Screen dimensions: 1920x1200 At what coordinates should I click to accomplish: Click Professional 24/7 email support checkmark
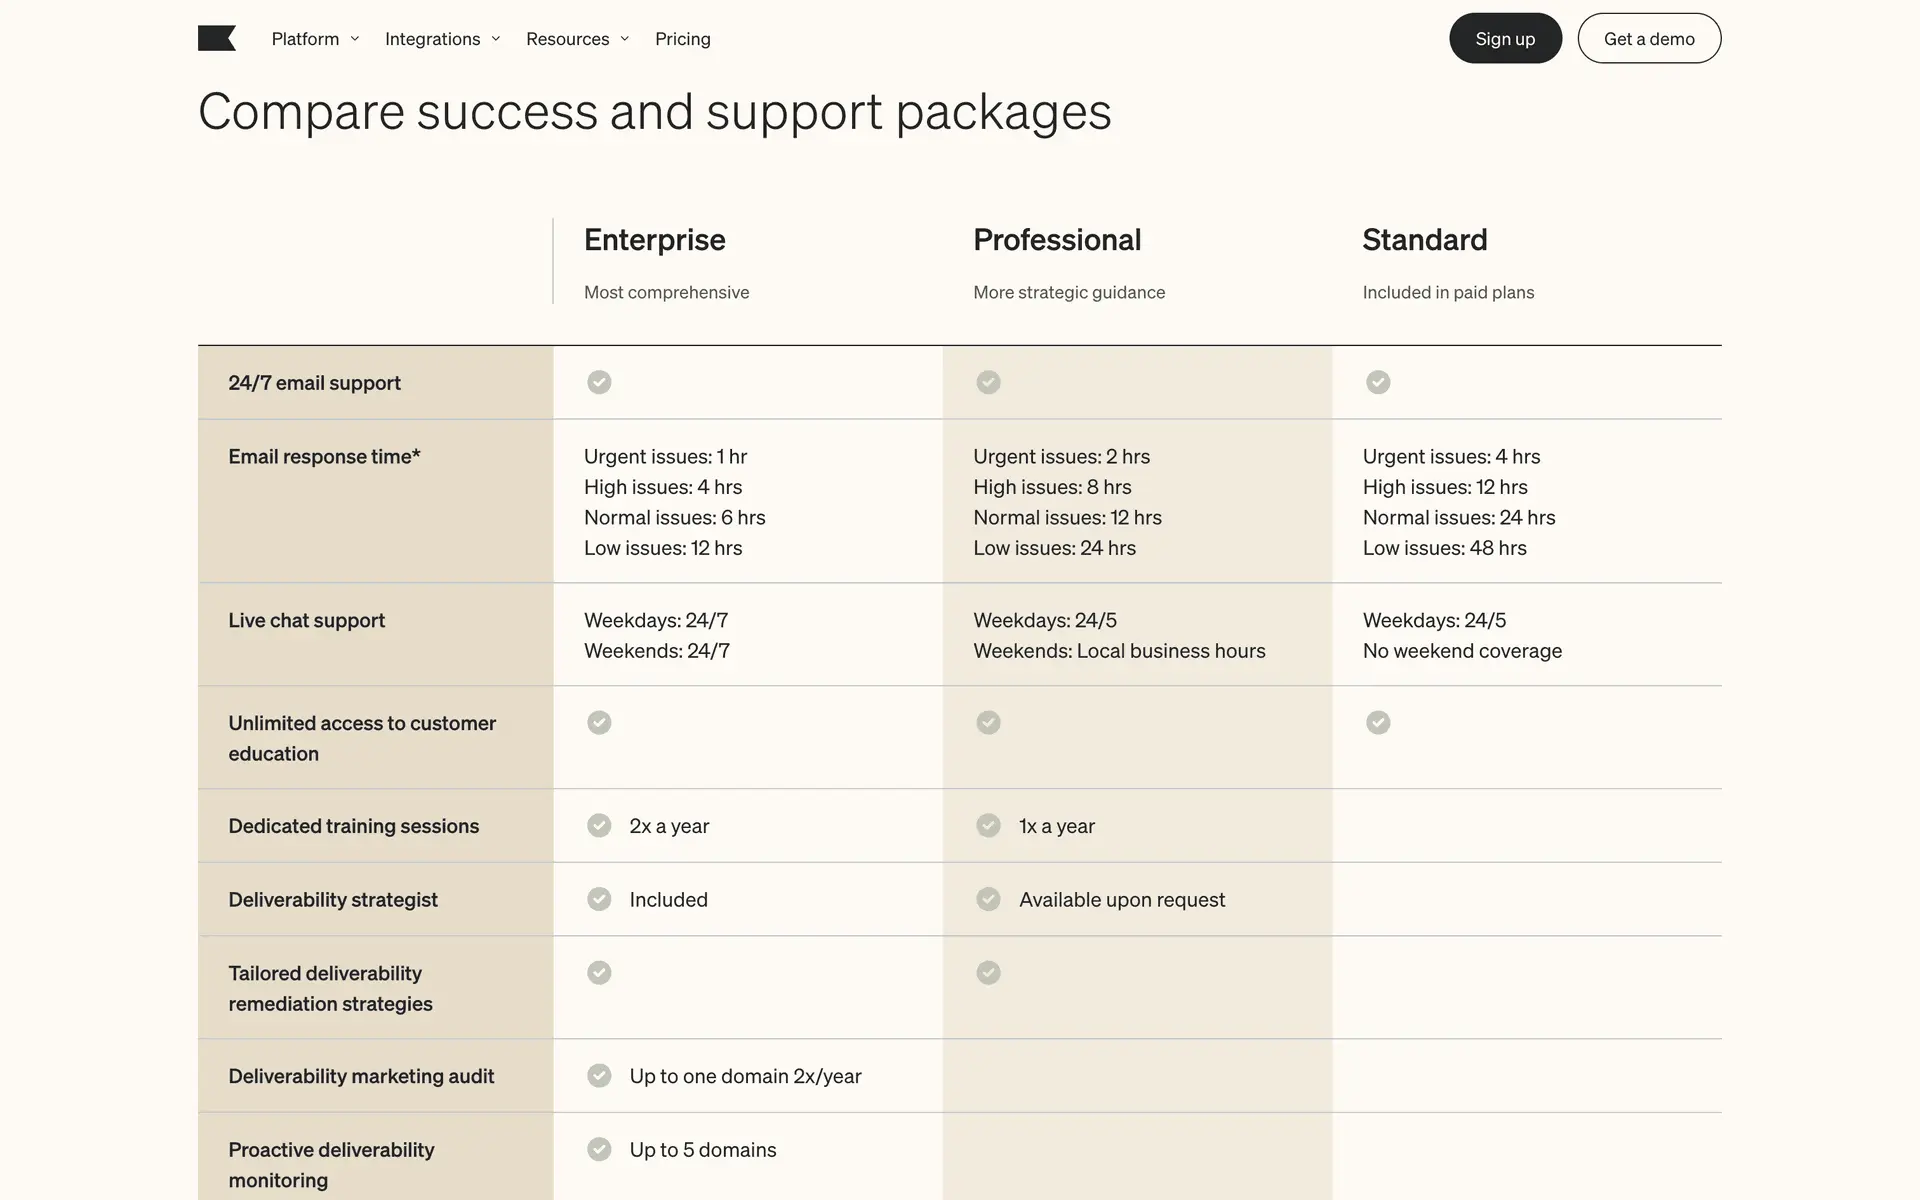(x=988, y=382)
